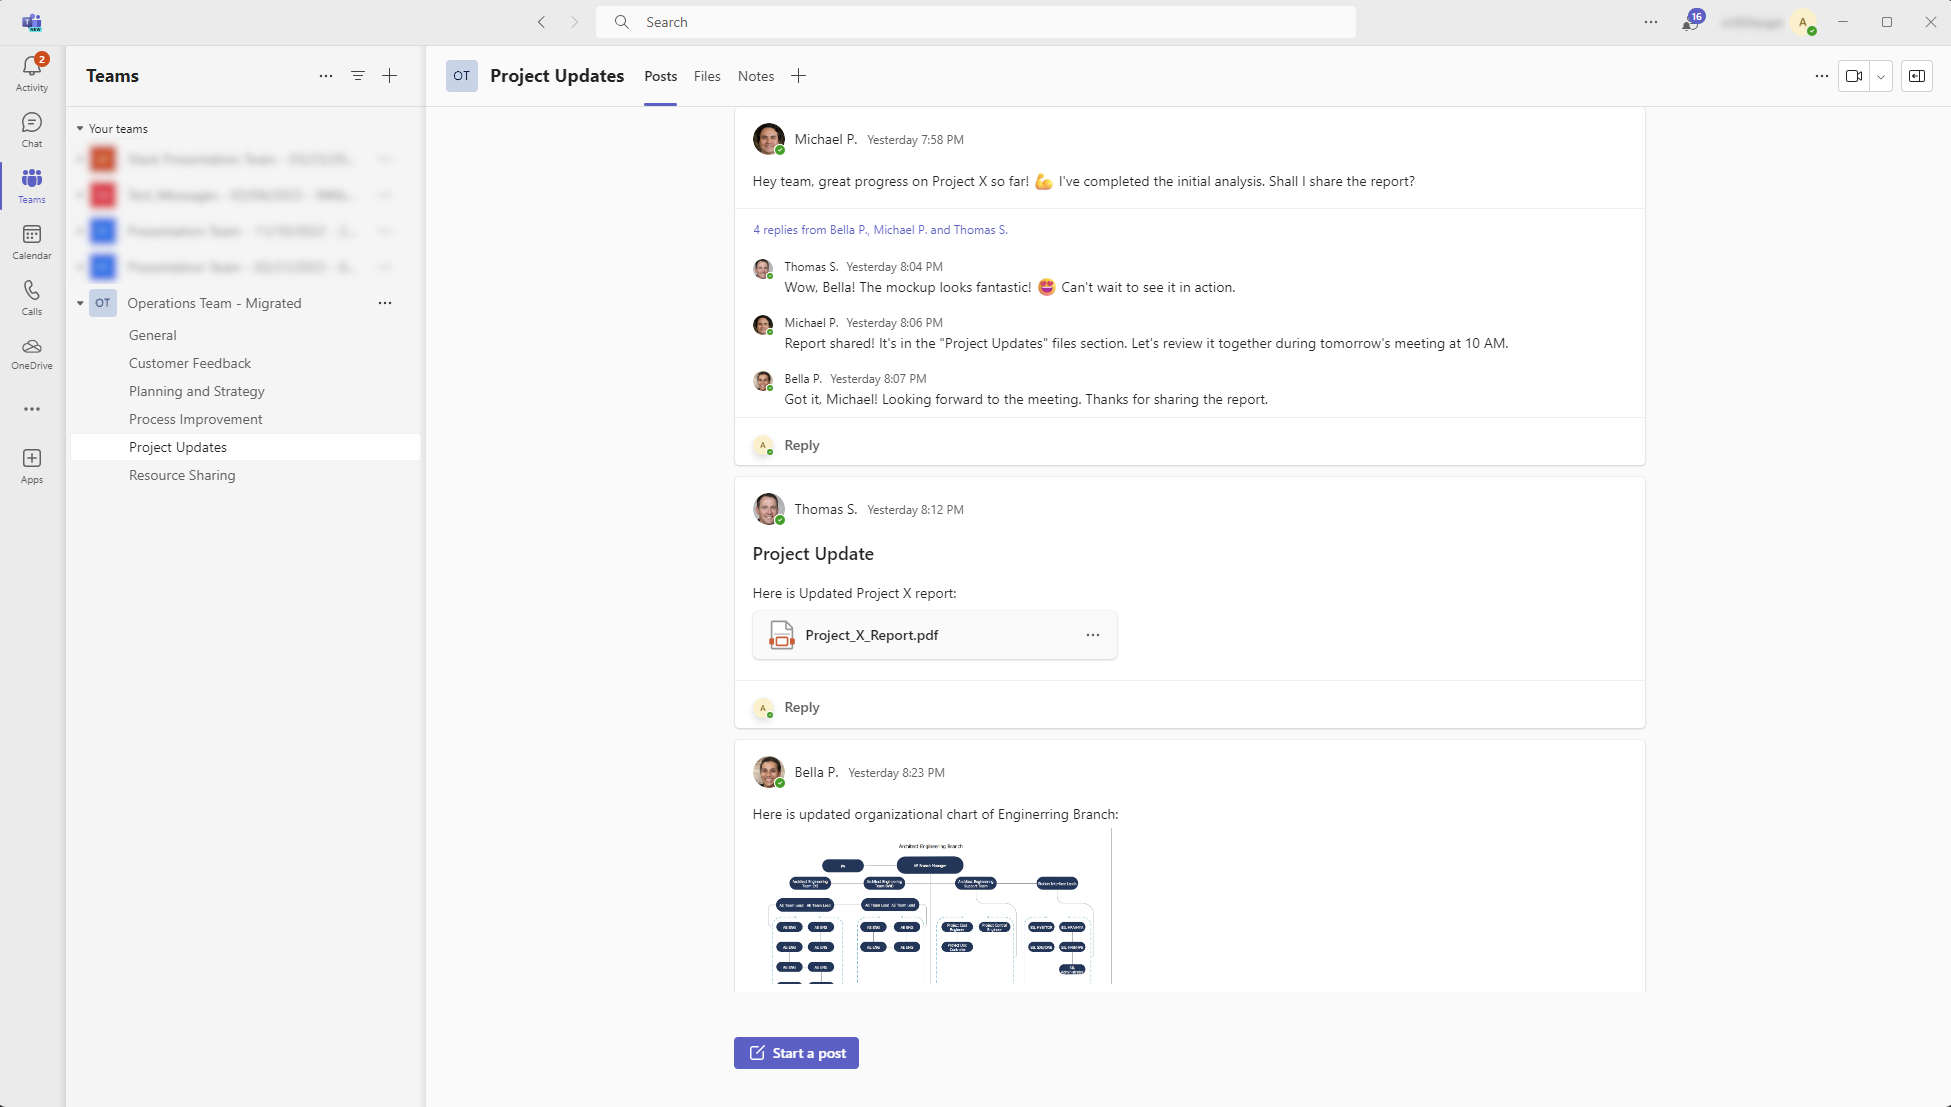1951x1107 pixels.
Task: Click the Search input field
Action: click(975, 22)
